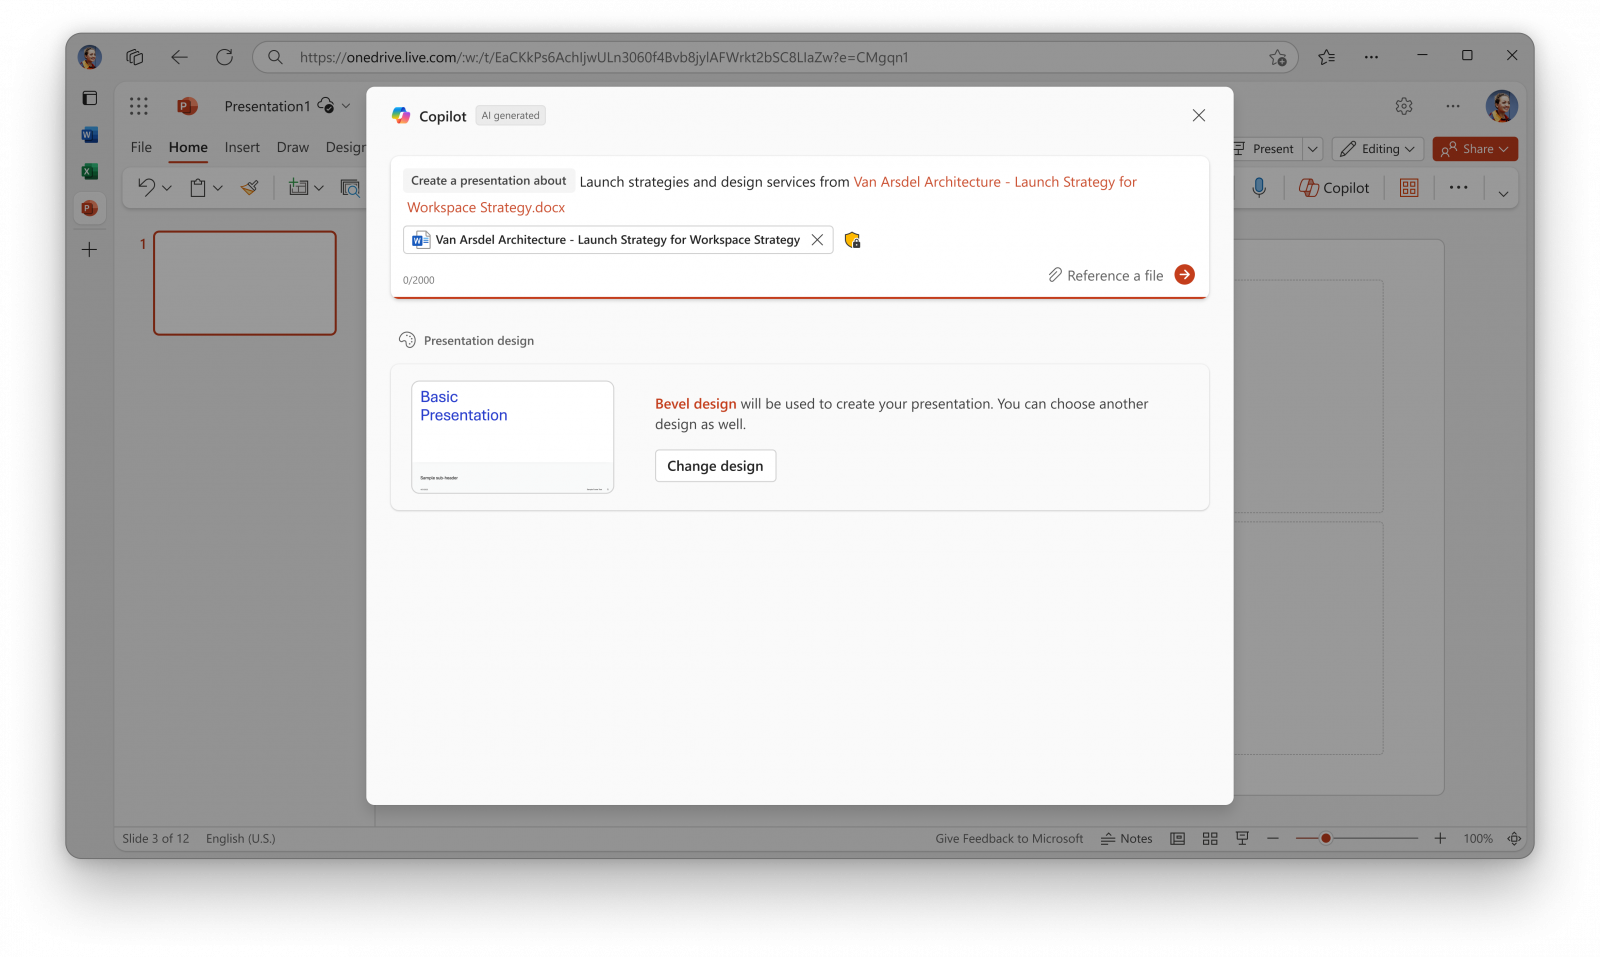This screenshot has height=957, width=1600.
Task: Click the fit slide to window icon
Action: coord(1514,839)
